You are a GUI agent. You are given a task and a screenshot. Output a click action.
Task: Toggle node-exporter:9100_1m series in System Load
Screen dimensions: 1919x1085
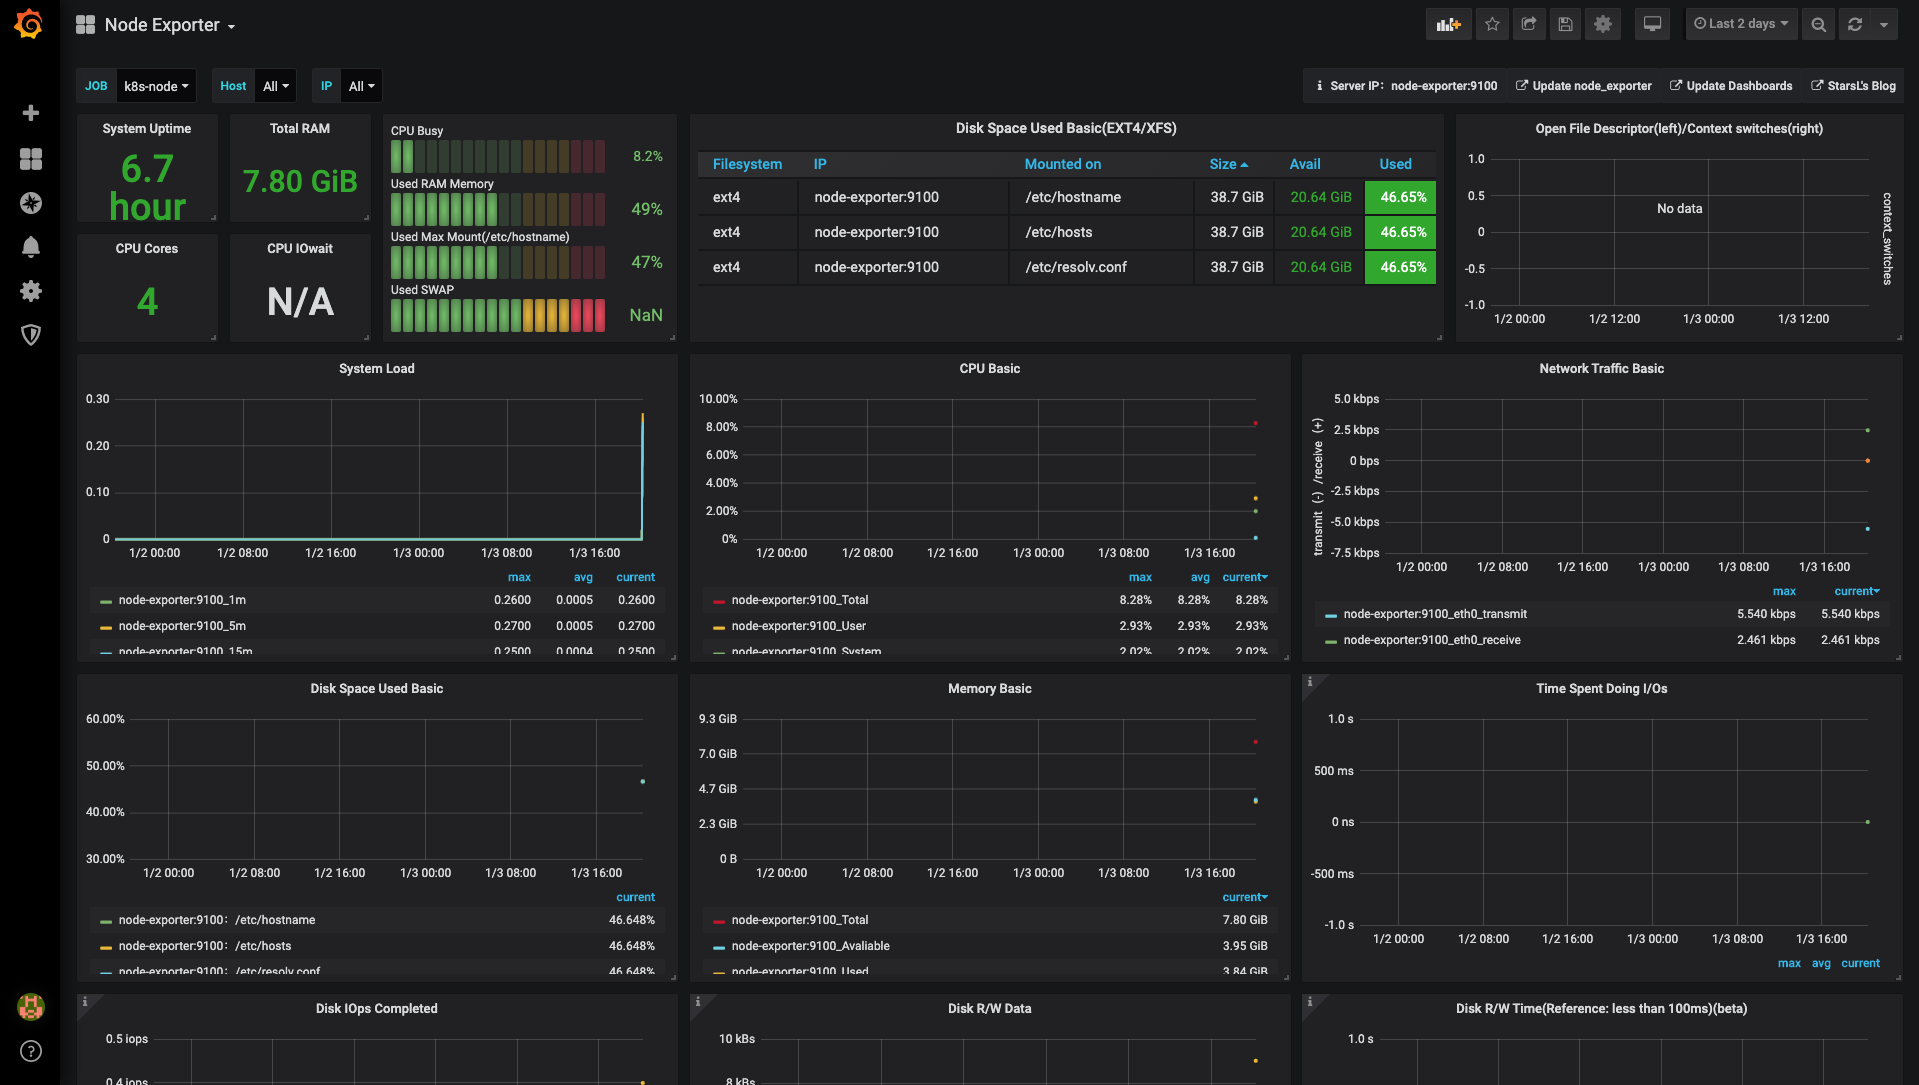[182, 600]
